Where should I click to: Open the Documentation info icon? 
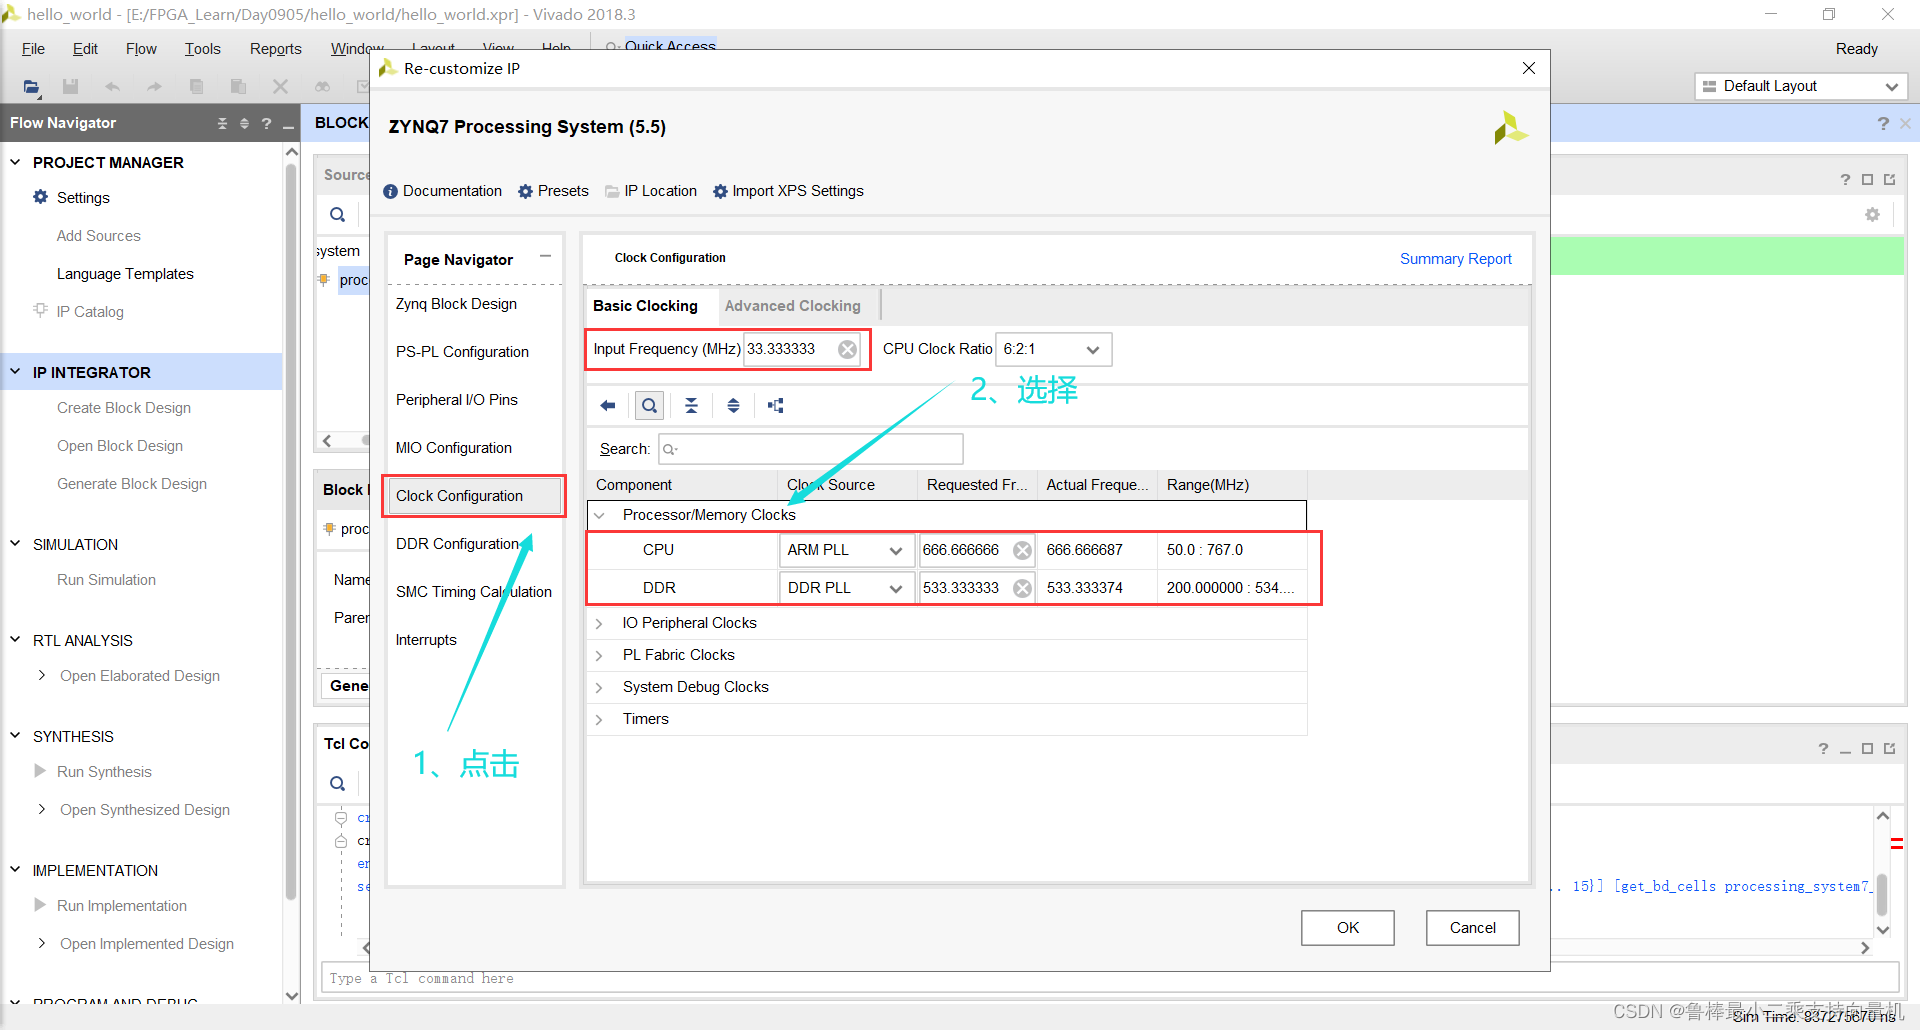tap(391, 191)
